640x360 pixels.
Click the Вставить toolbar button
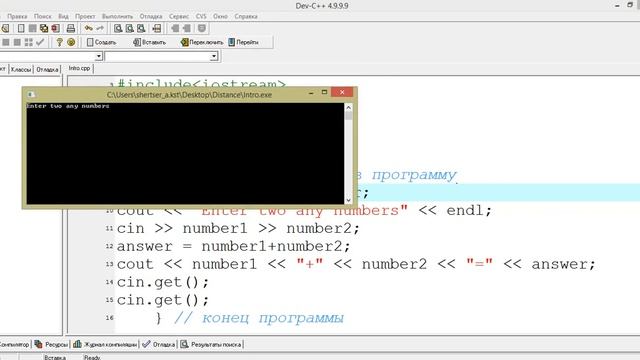[x=149, y=42]
